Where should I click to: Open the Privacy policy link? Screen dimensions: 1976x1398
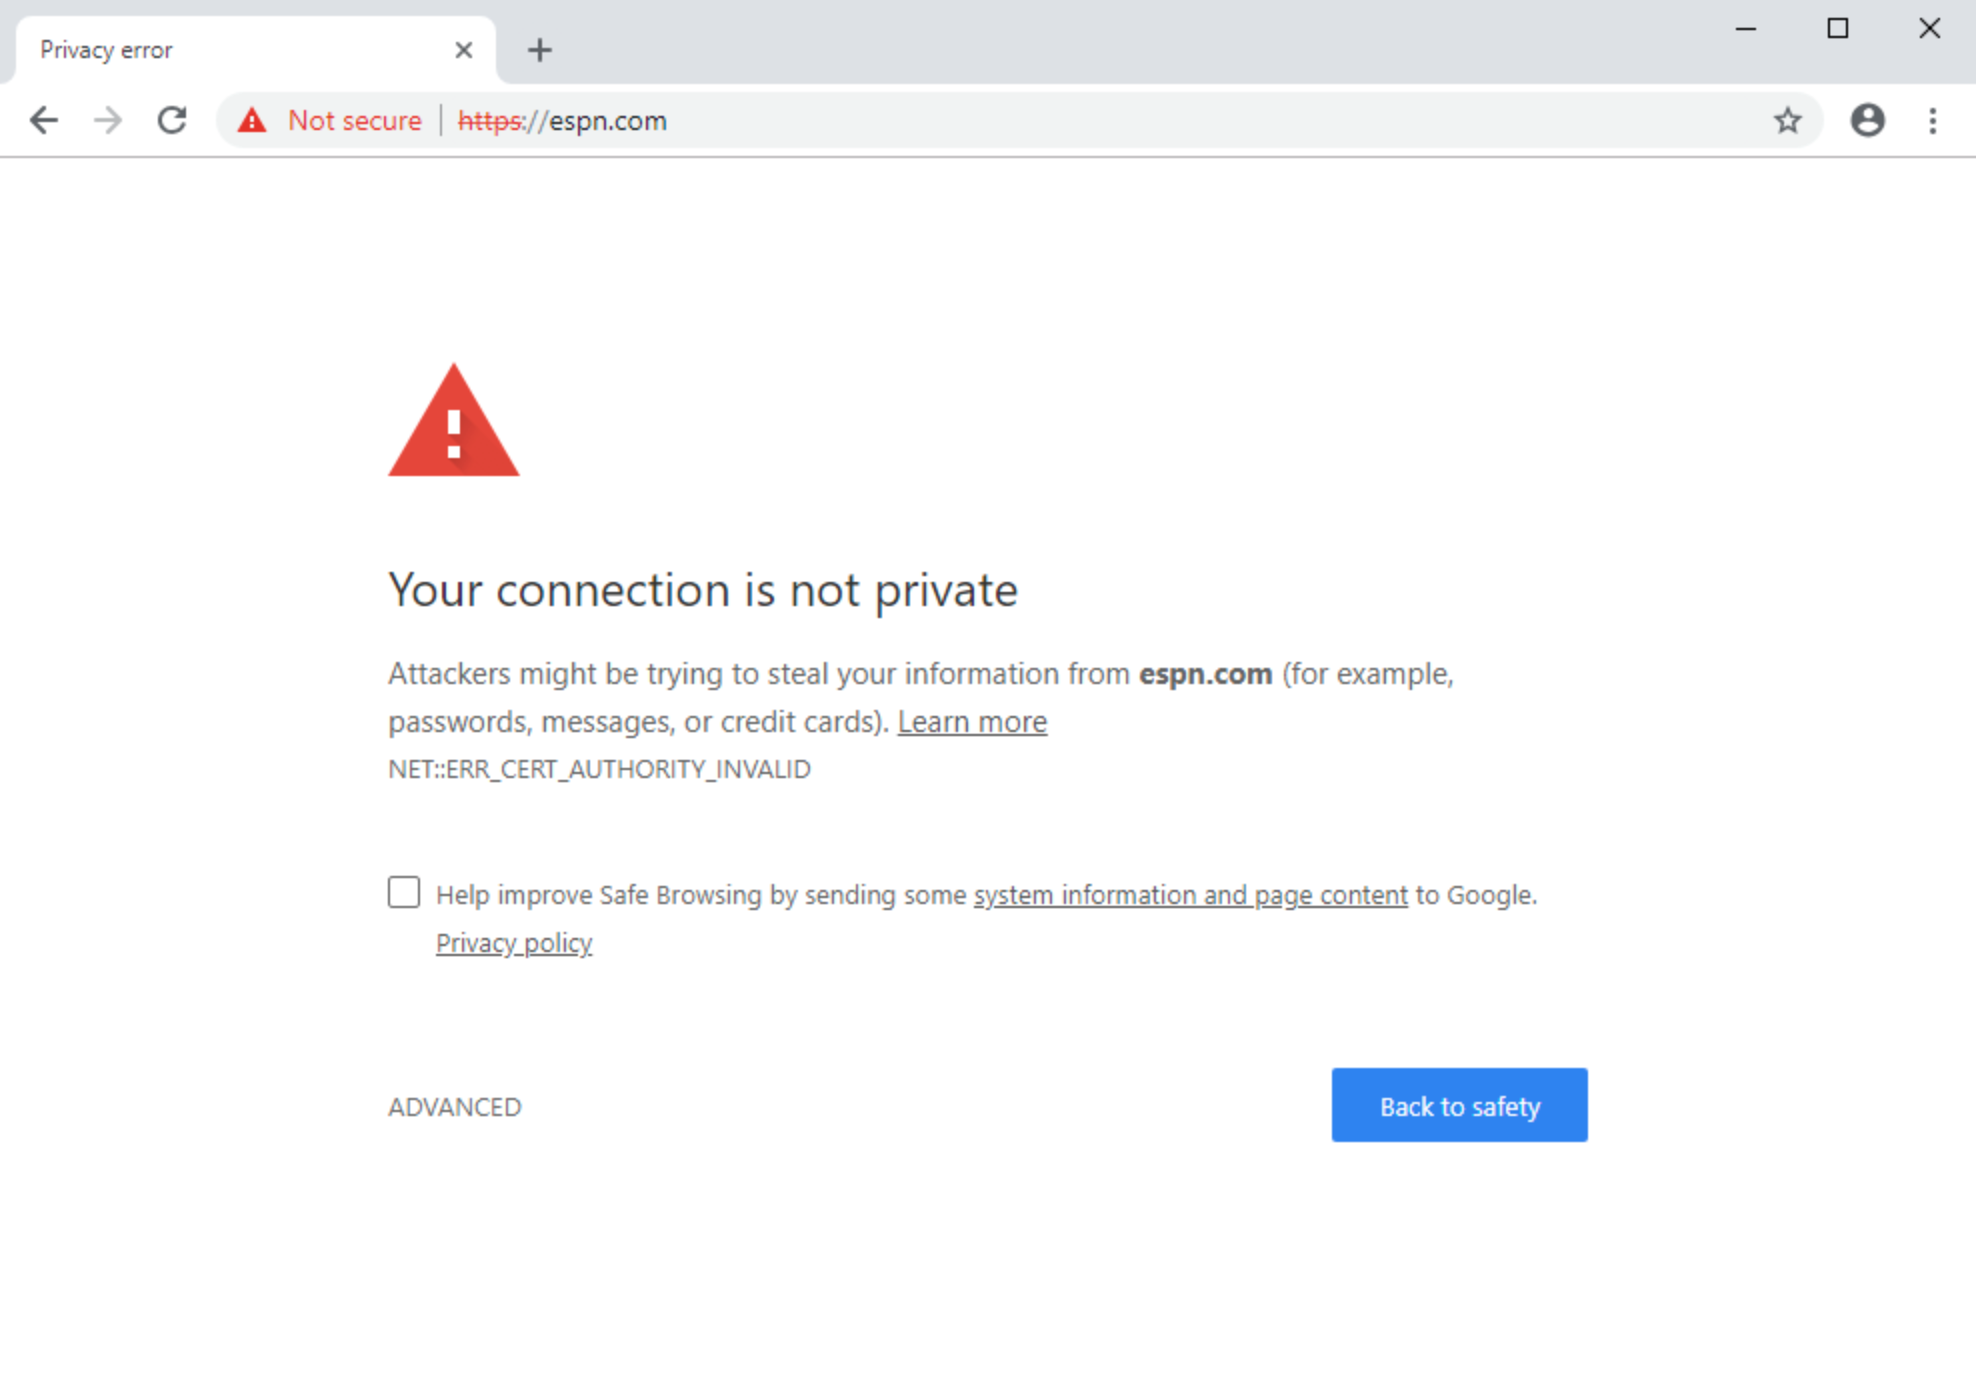pos(514,943)
